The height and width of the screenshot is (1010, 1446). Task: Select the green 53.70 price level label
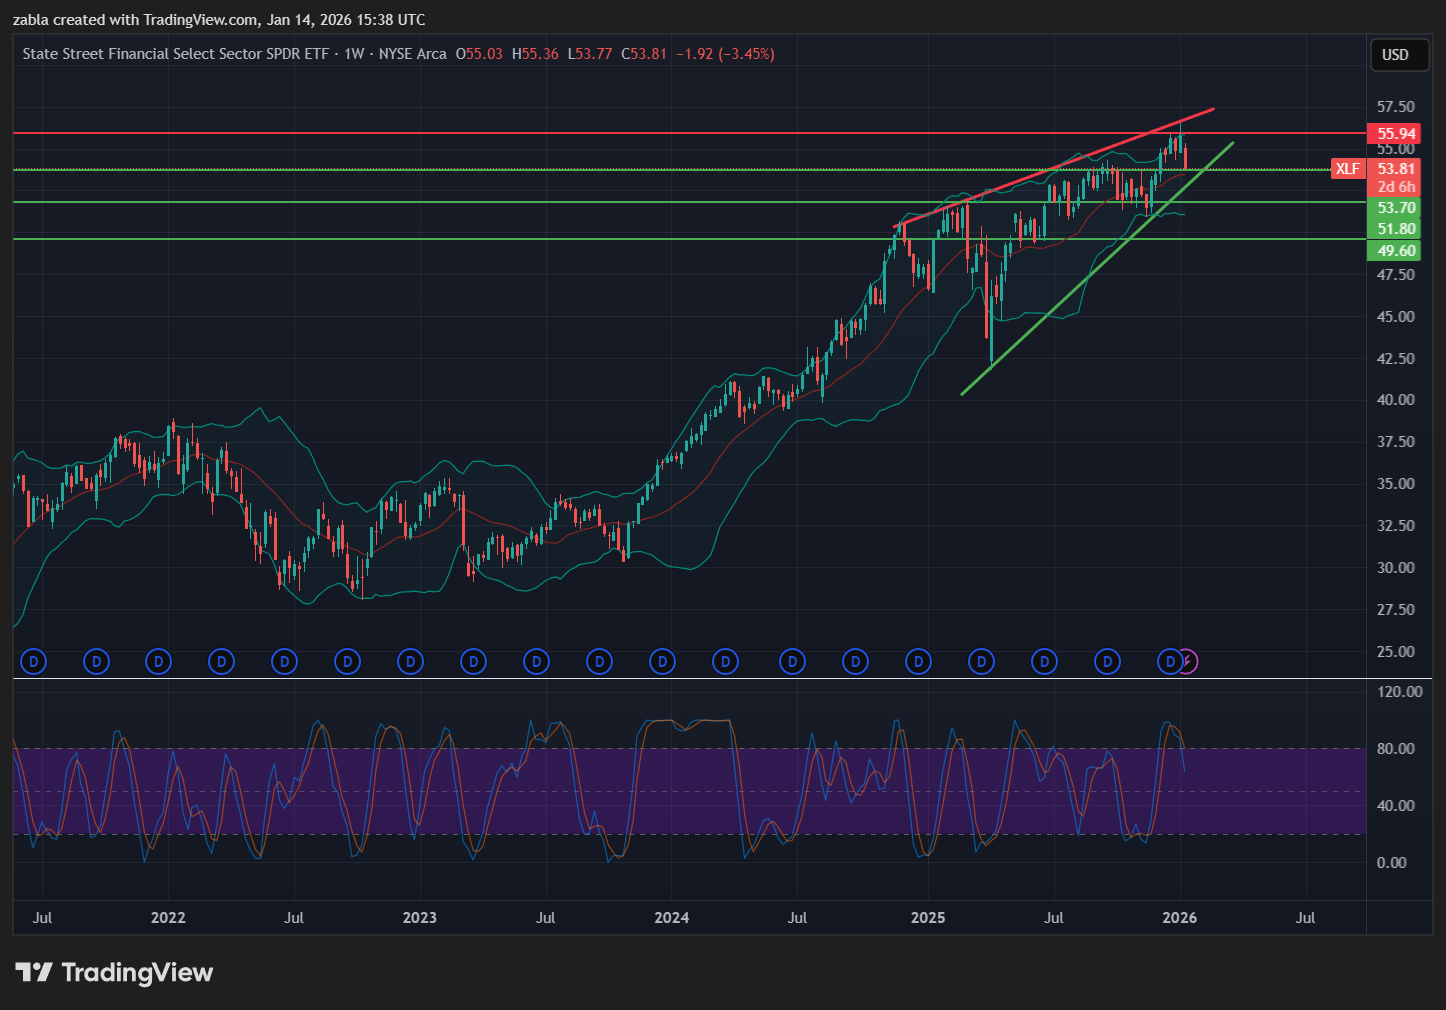pos(1395,208)
